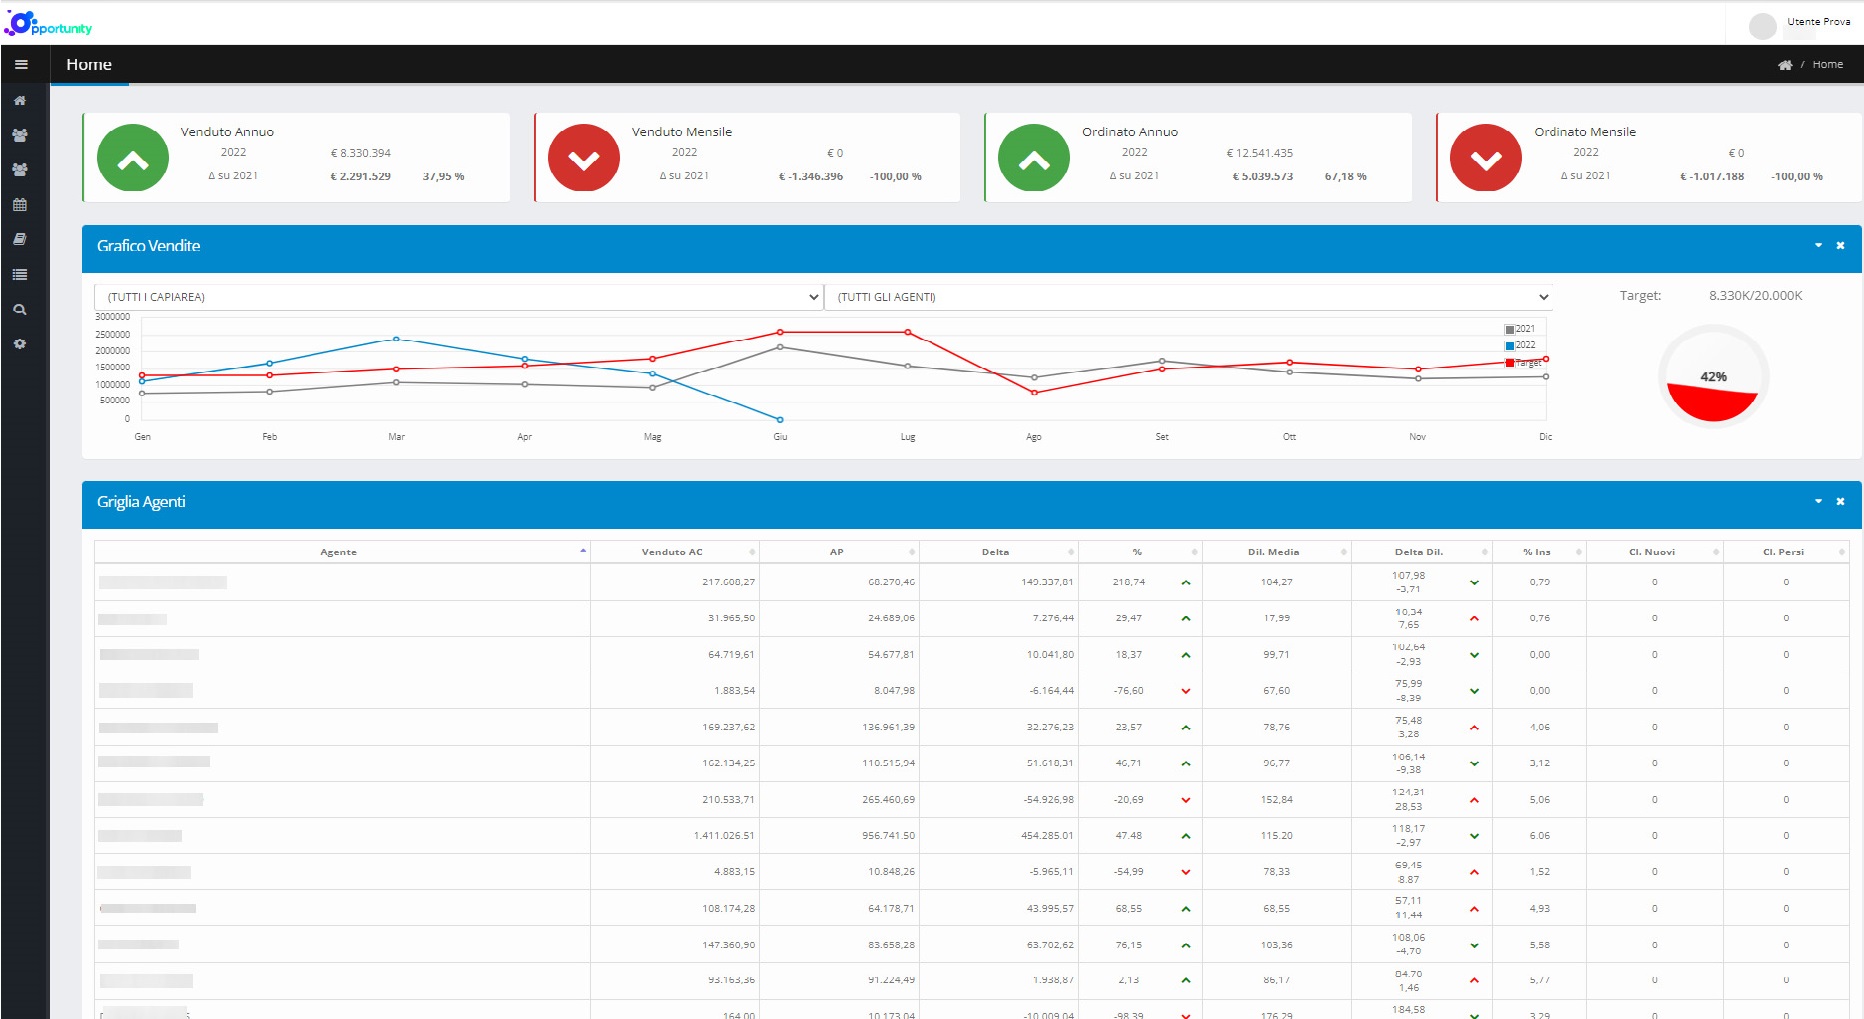Select the book/journal icon in the sidebar
This screenshot has width=1864, height=1019.
(x=19, y=238)
